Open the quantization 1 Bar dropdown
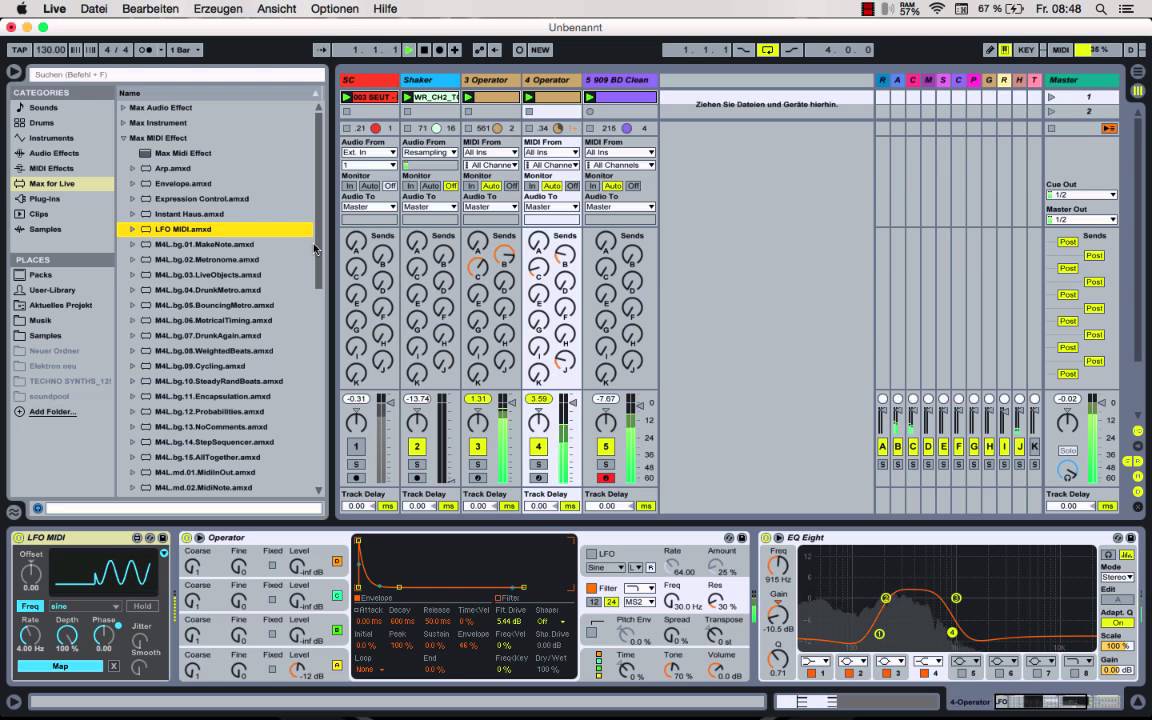1152x720 pixels. coord(185,50)
